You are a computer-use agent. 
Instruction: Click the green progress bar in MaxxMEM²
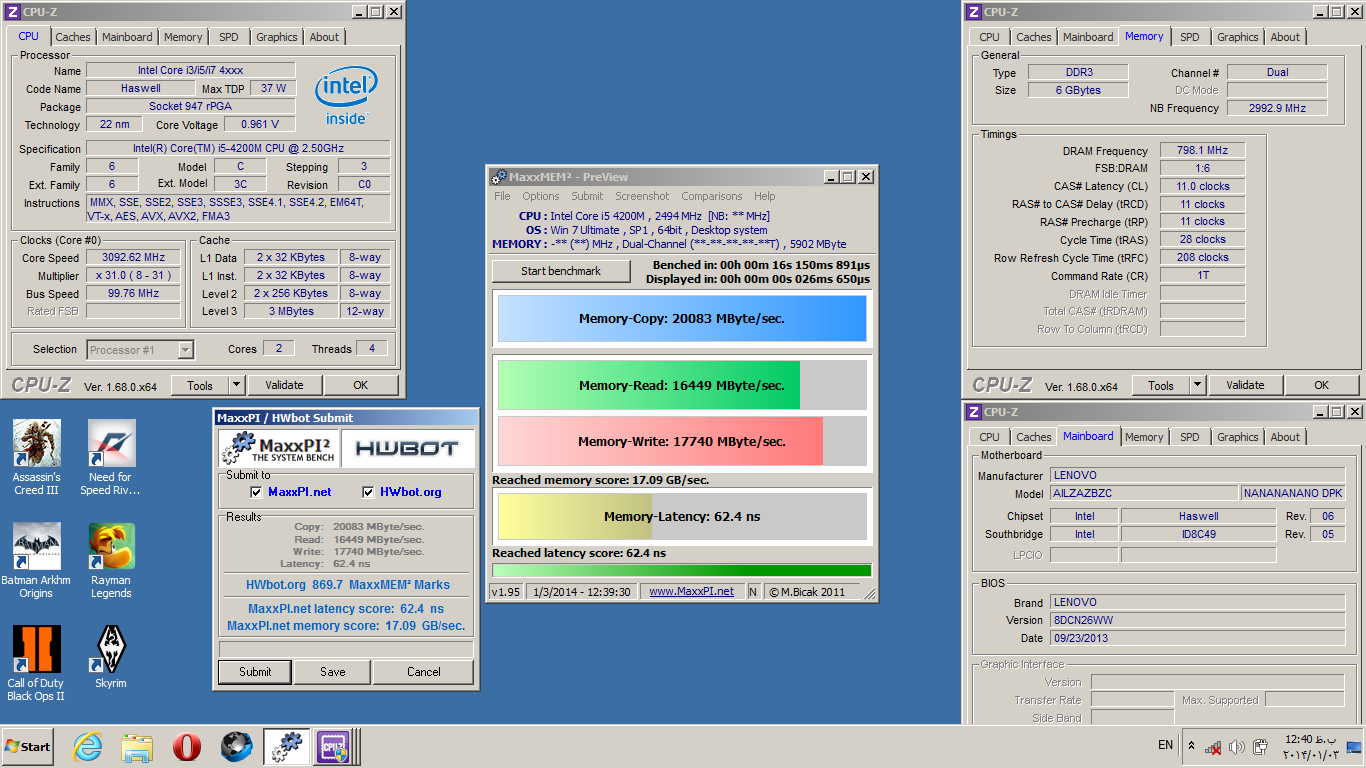pos(682,571)
